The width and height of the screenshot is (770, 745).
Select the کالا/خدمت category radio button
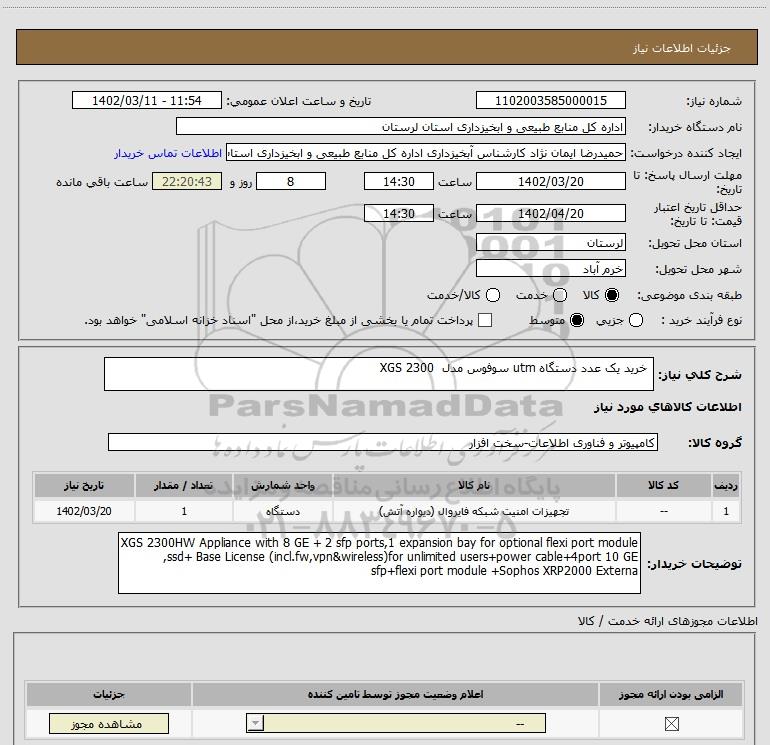tap(493, 295)
